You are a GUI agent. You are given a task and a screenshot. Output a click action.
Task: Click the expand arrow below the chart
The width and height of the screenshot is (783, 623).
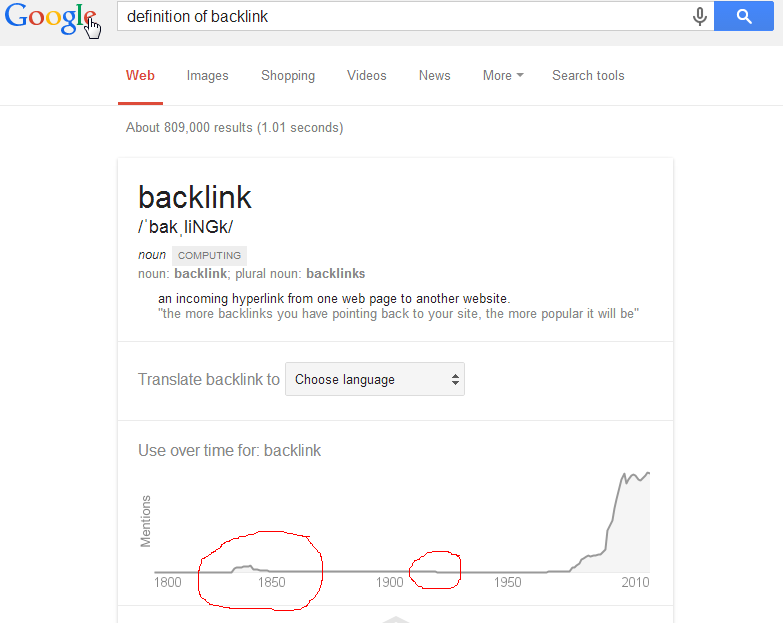(396, 619)
